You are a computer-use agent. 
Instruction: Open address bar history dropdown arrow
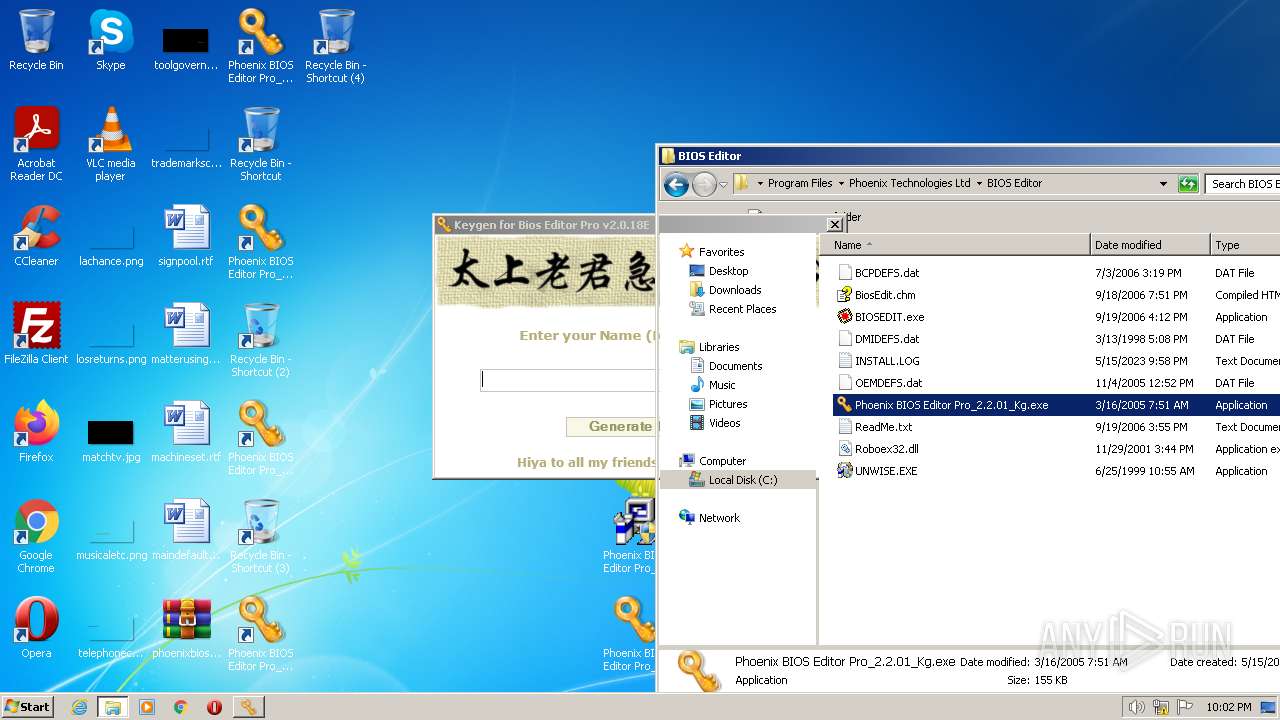click(x=1163, y=184)
